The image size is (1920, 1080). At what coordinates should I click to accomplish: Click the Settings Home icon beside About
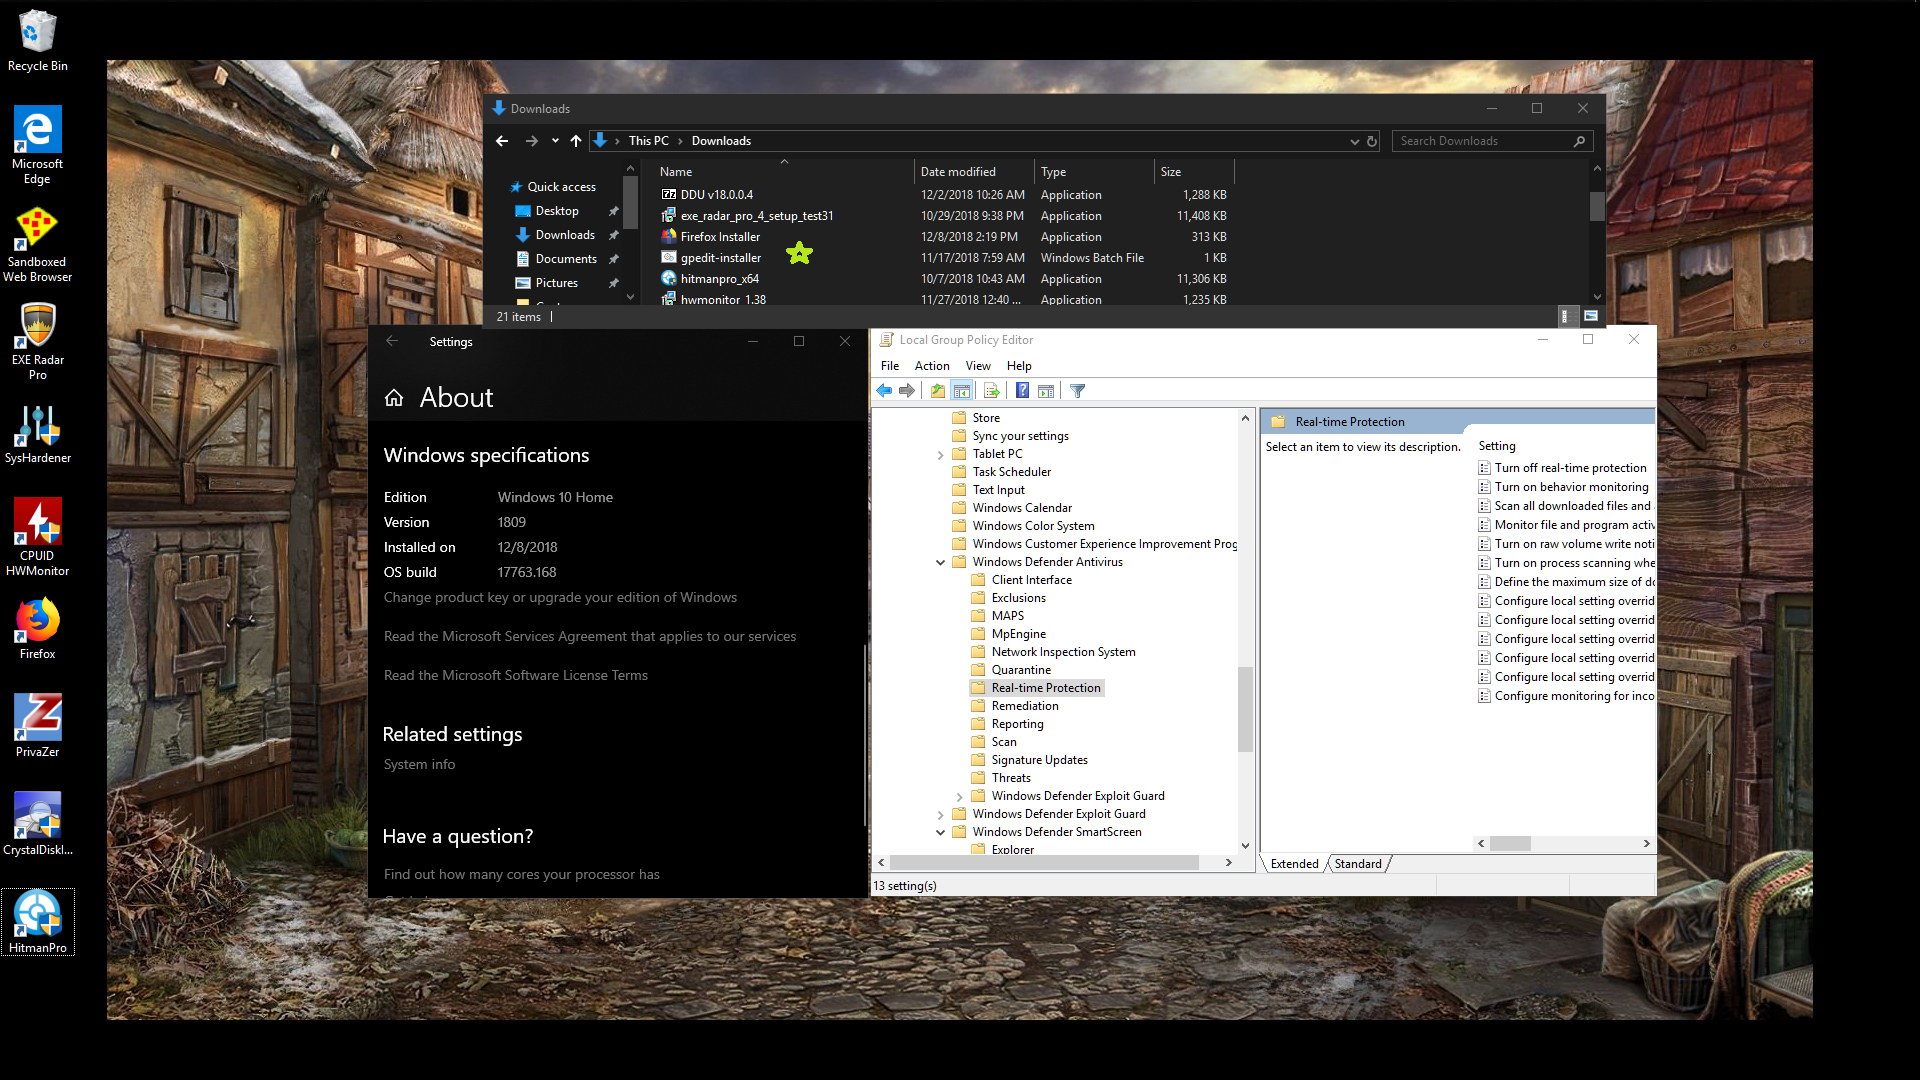point(394,398)
